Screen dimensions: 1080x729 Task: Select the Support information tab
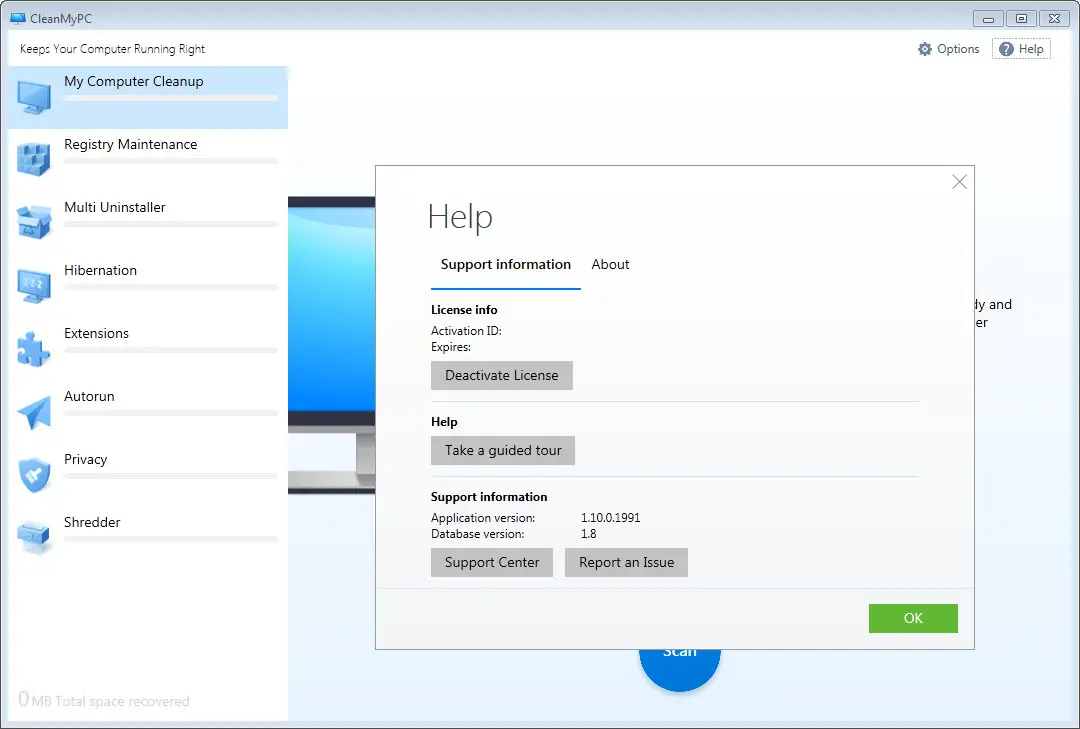tap(506, 265)
